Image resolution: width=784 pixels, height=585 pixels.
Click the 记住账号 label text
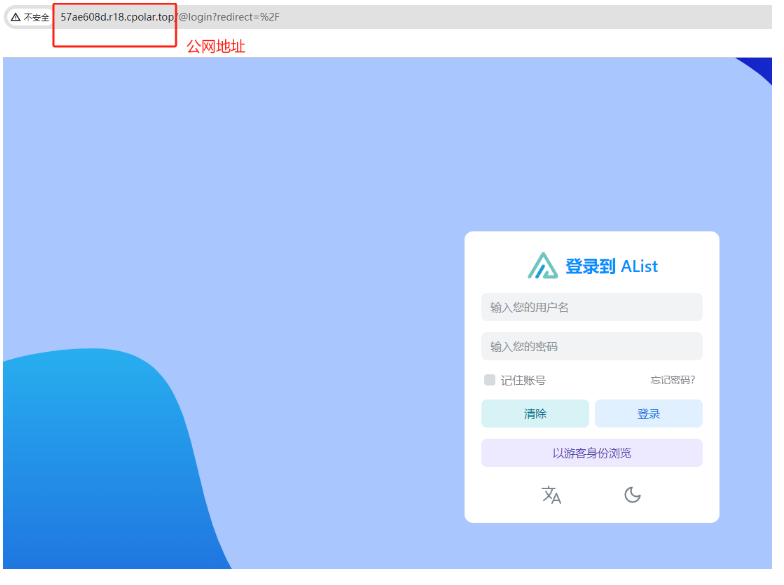(523, 380)
